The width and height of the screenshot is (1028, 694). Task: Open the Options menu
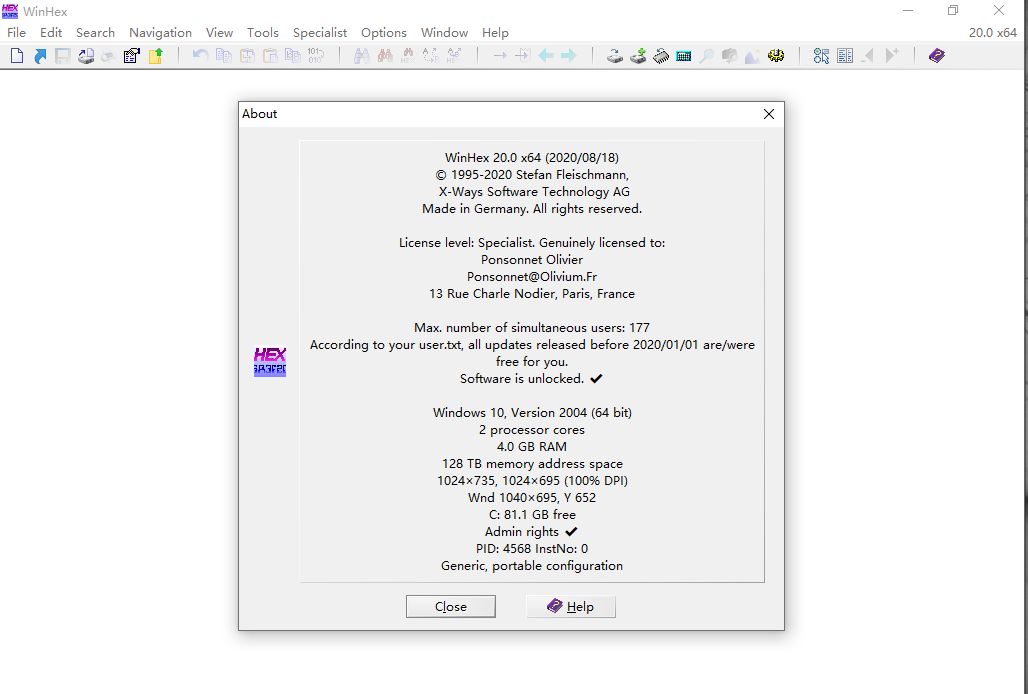point(384,32)
